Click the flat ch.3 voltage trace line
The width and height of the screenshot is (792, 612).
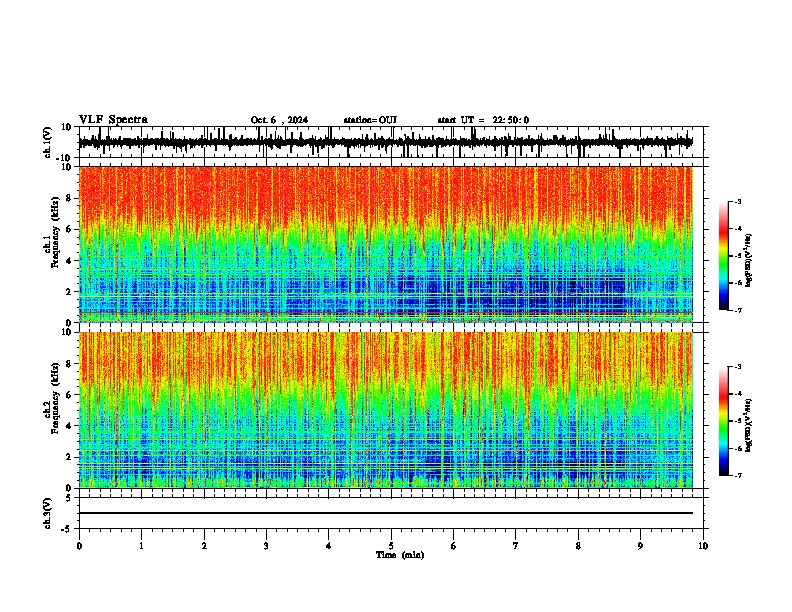386,513
